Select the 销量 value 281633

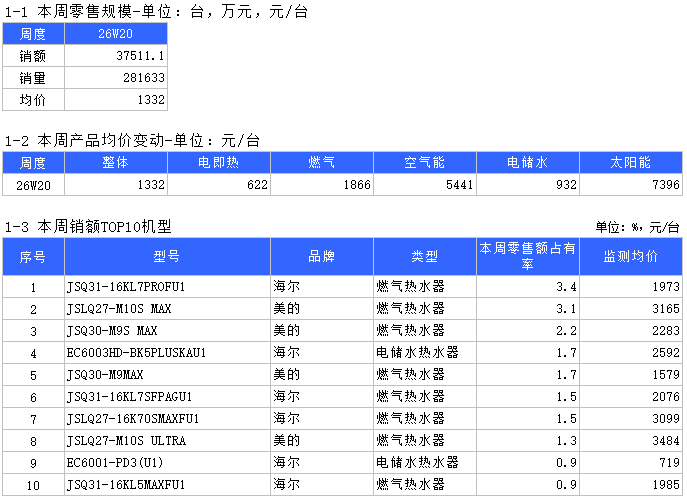144,78
